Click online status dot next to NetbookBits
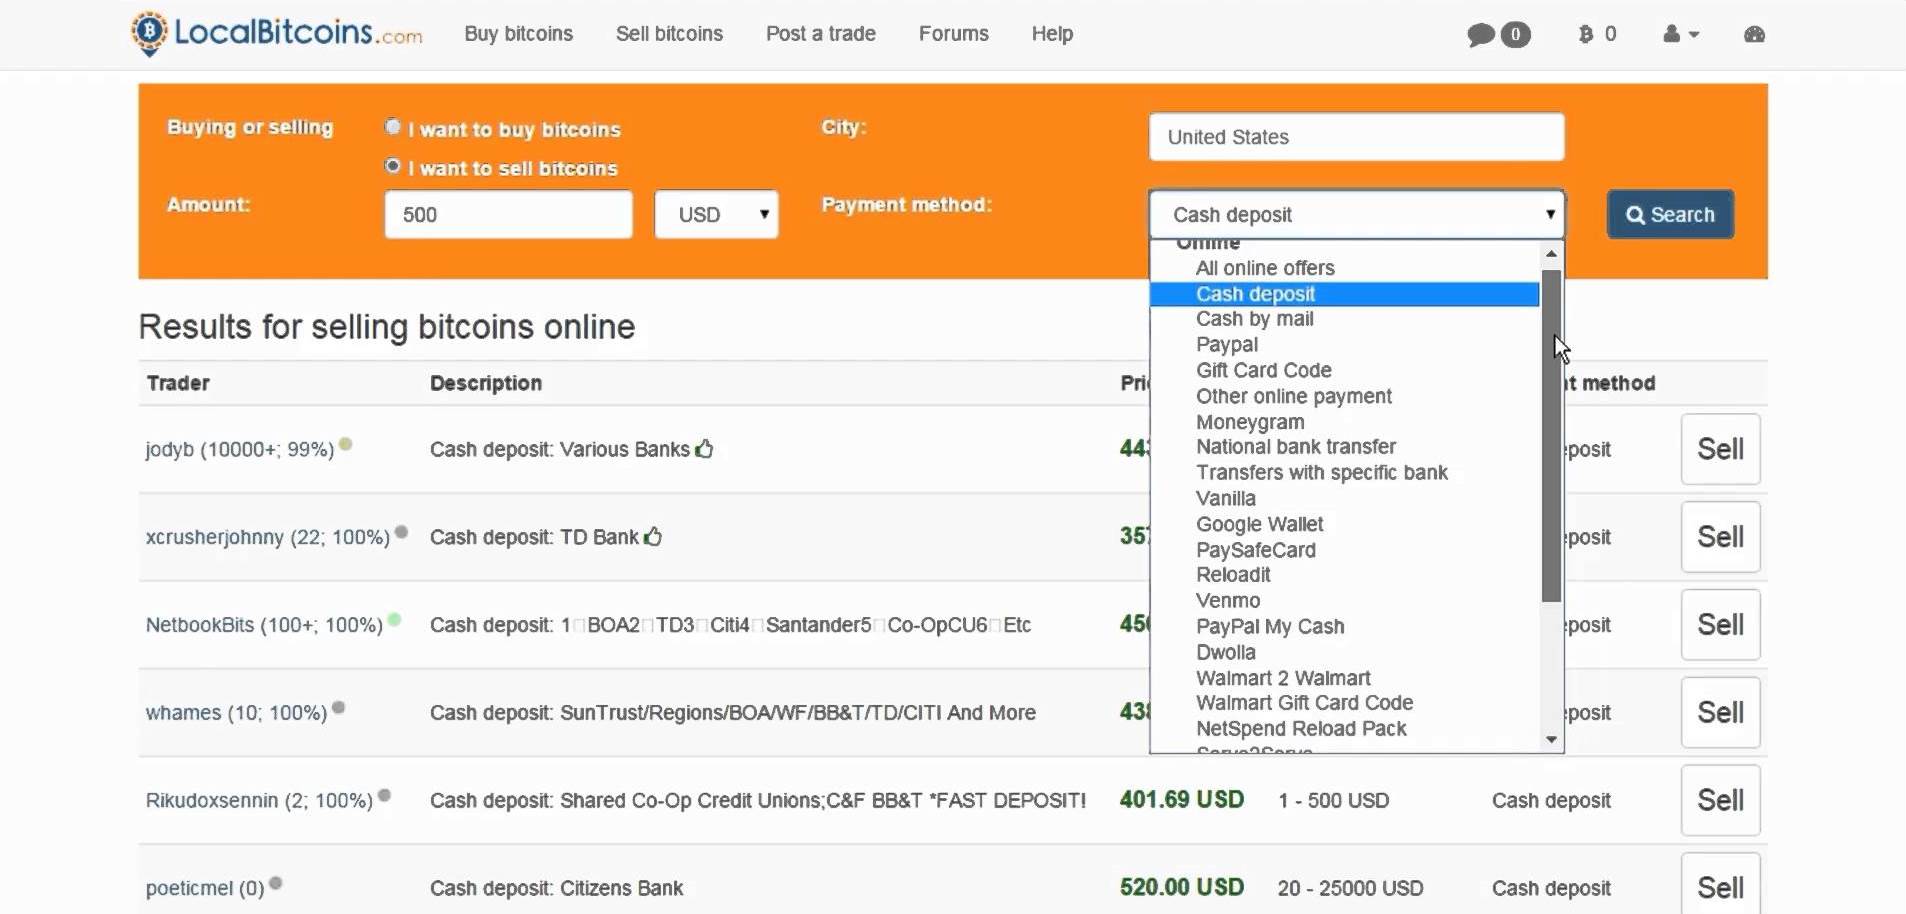The width and height of the screenshot is (1906, 914). point(395,620)
